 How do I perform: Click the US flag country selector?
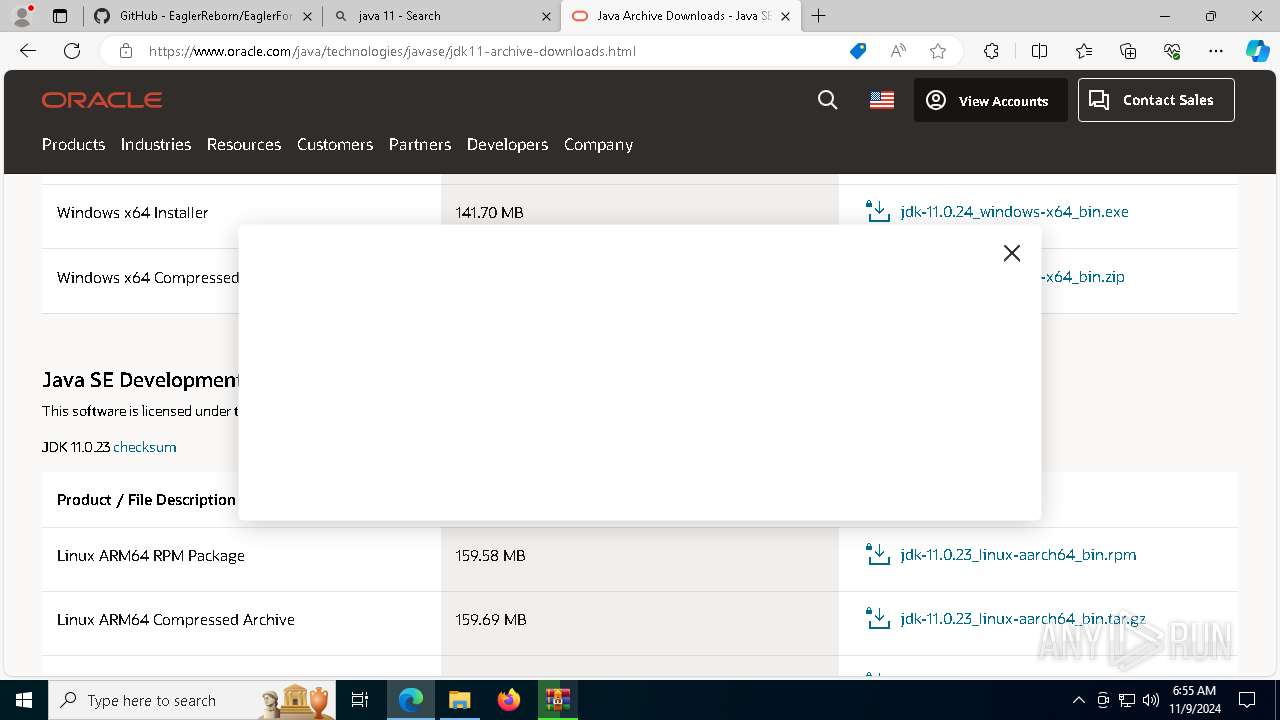(881, 100)
